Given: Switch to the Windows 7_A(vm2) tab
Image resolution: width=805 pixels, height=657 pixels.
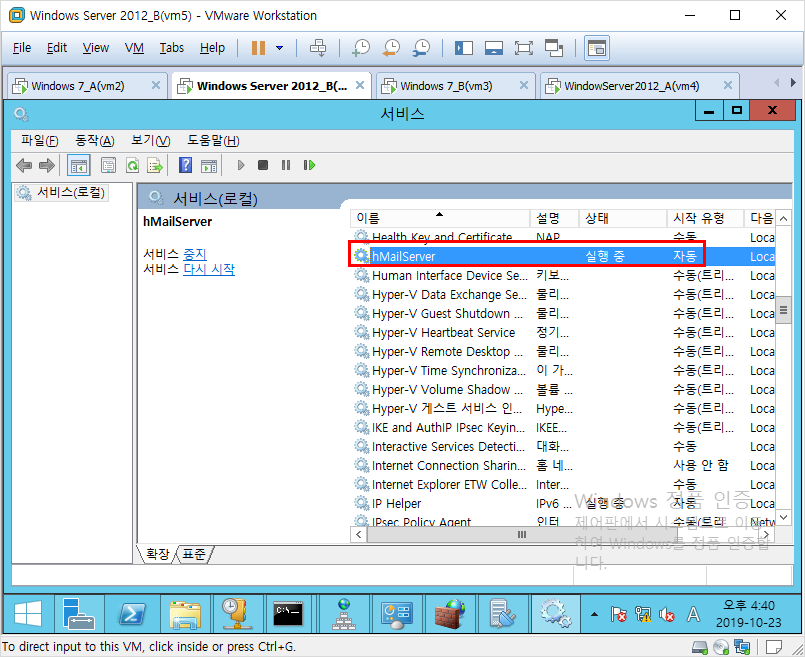Looking at the screenshot, I should 78,86.
